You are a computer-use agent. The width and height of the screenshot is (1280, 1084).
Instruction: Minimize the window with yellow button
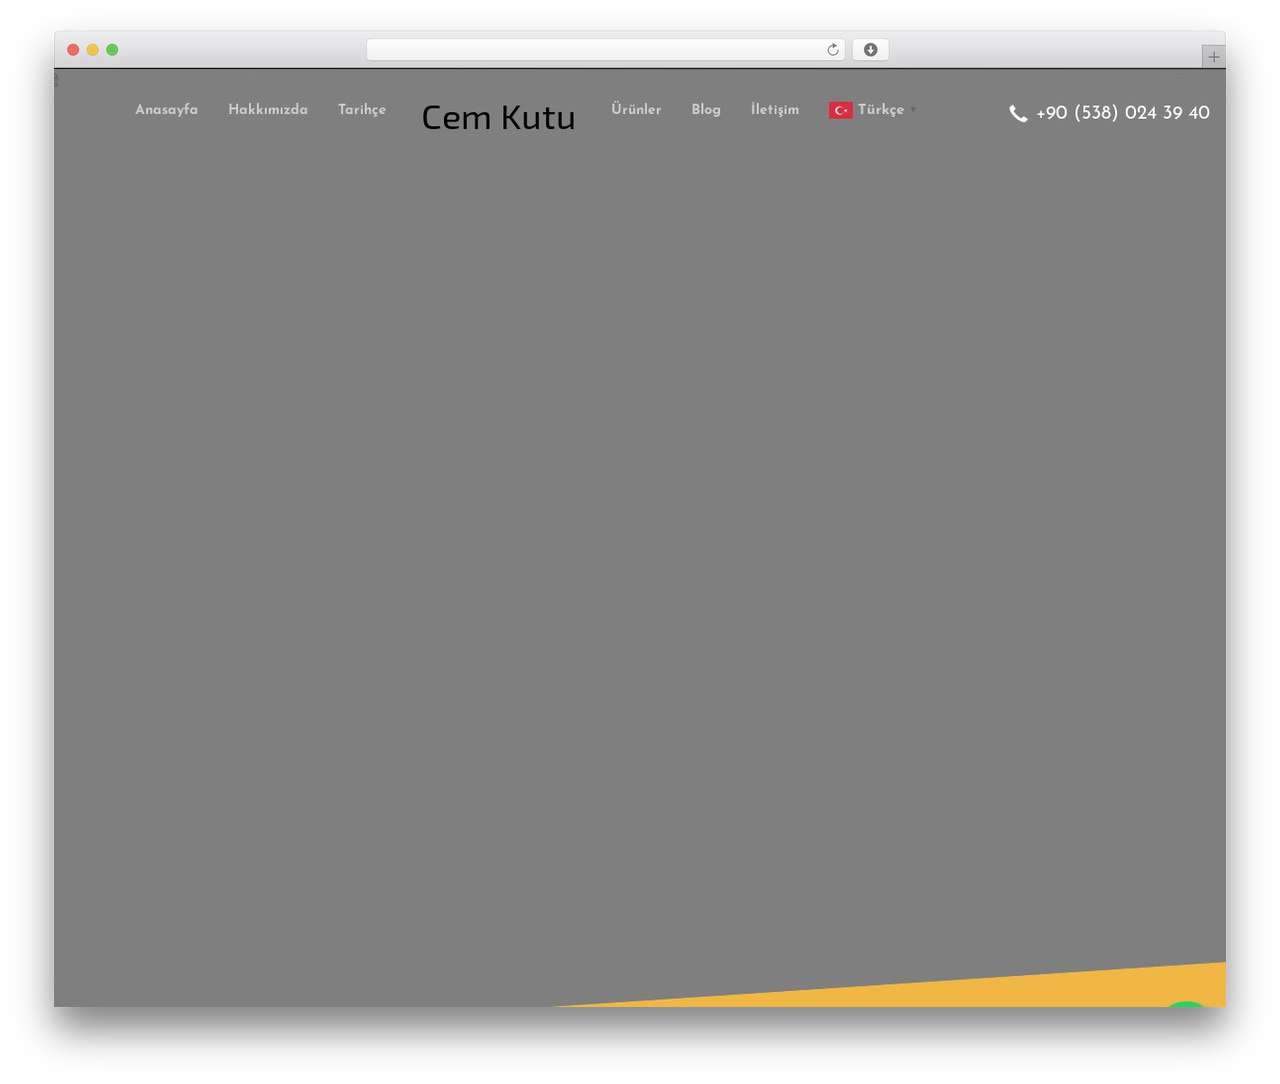[92, 50]
